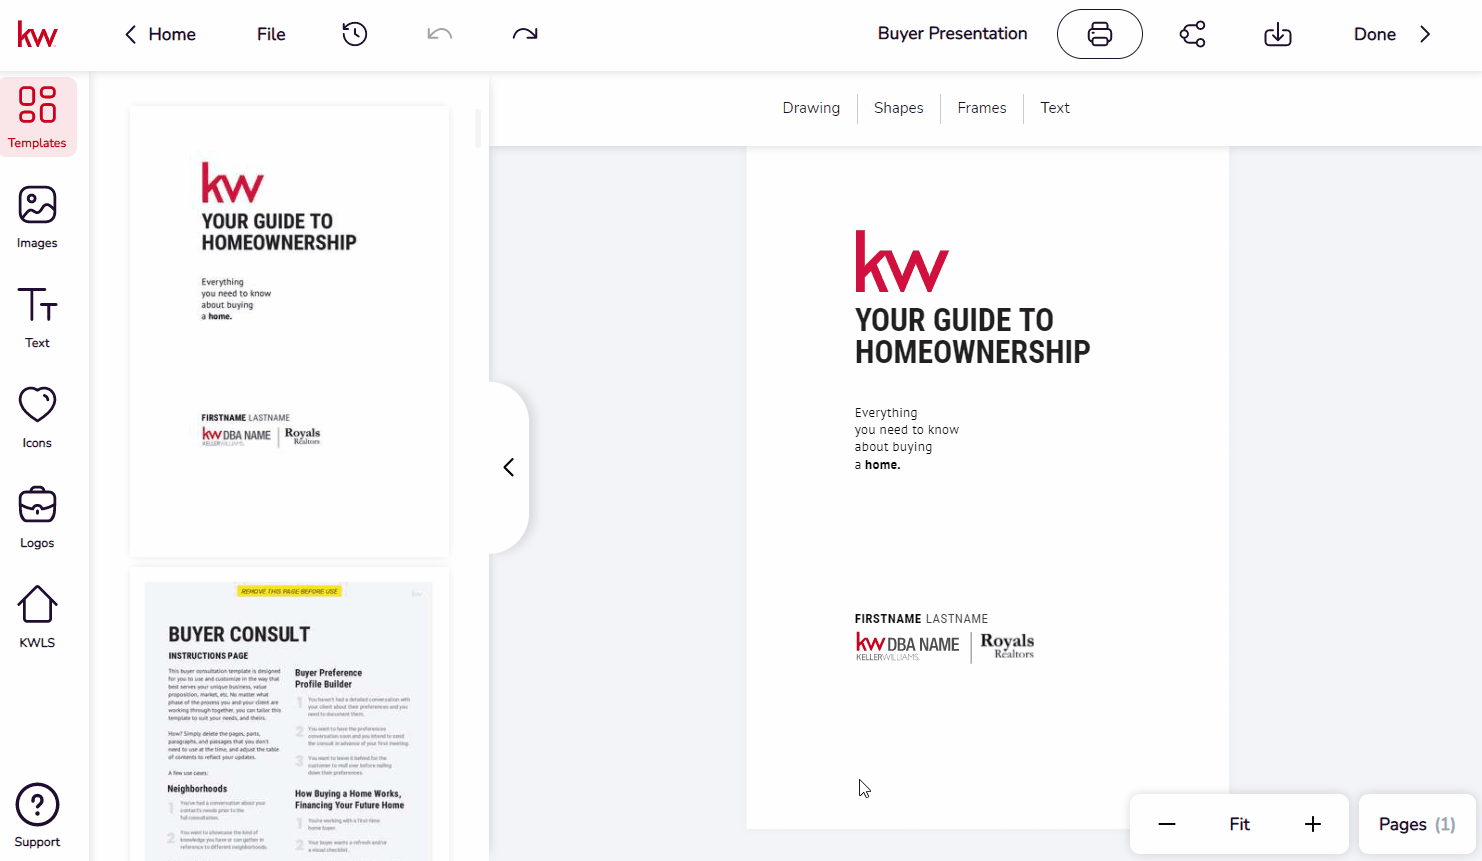This screenshot has height=861, width=1482.
Task: Click the templates panel scrollbar
Action: coord(478,128)
